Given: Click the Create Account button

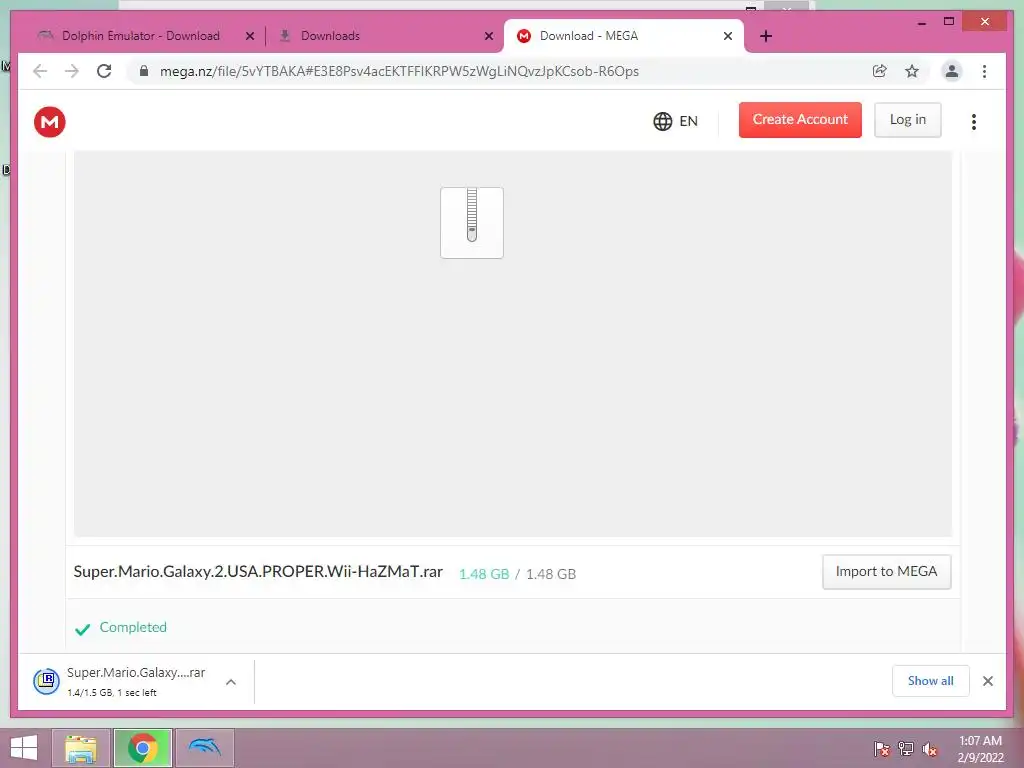Looking at the screenshot, I should coord(800,120).
